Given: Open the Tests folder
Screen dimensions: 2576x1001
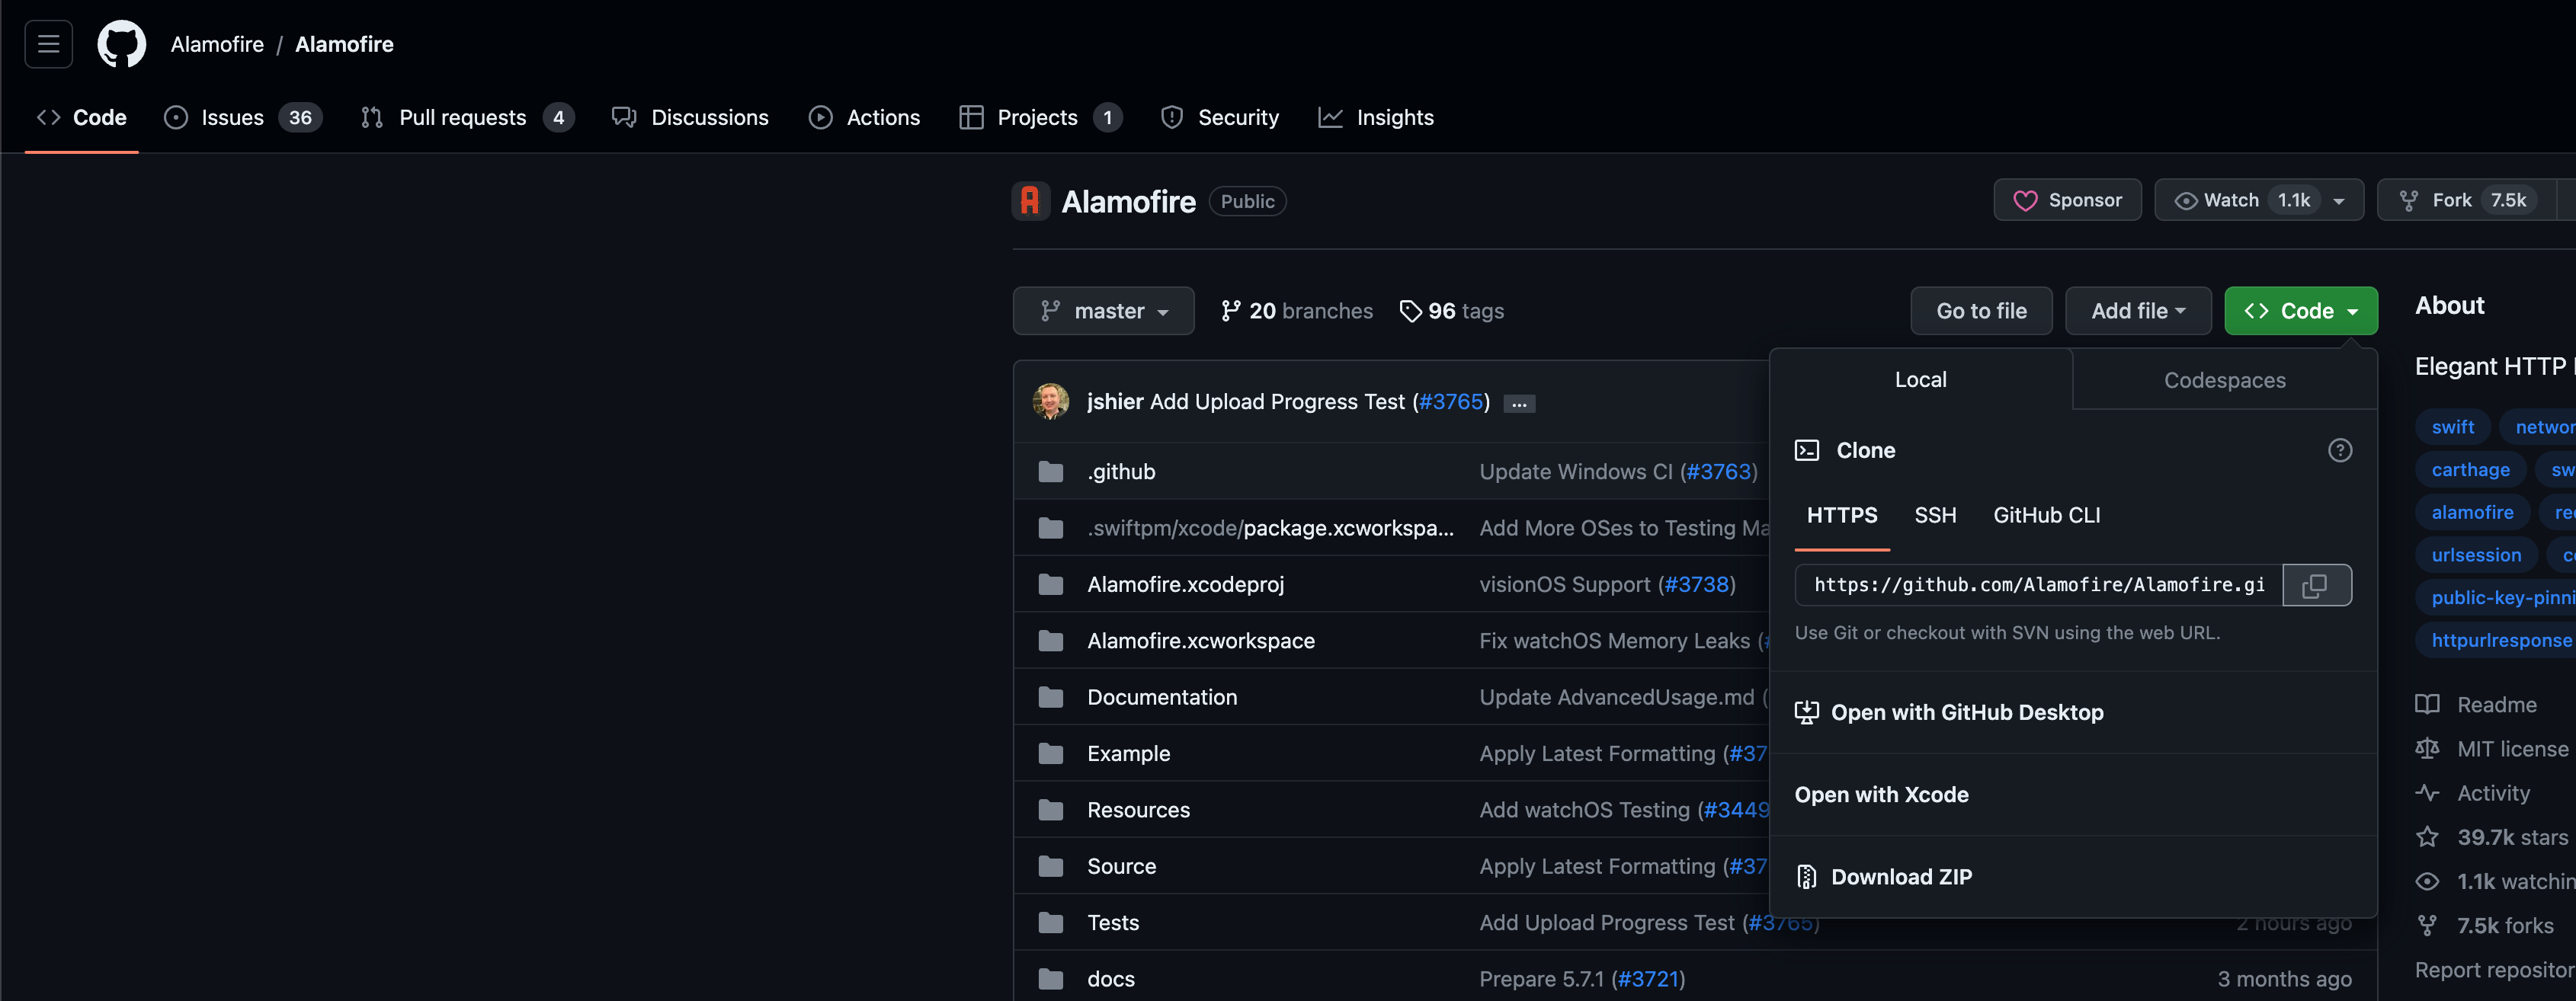Looking at the screenshot, I should click(1112, 923).
